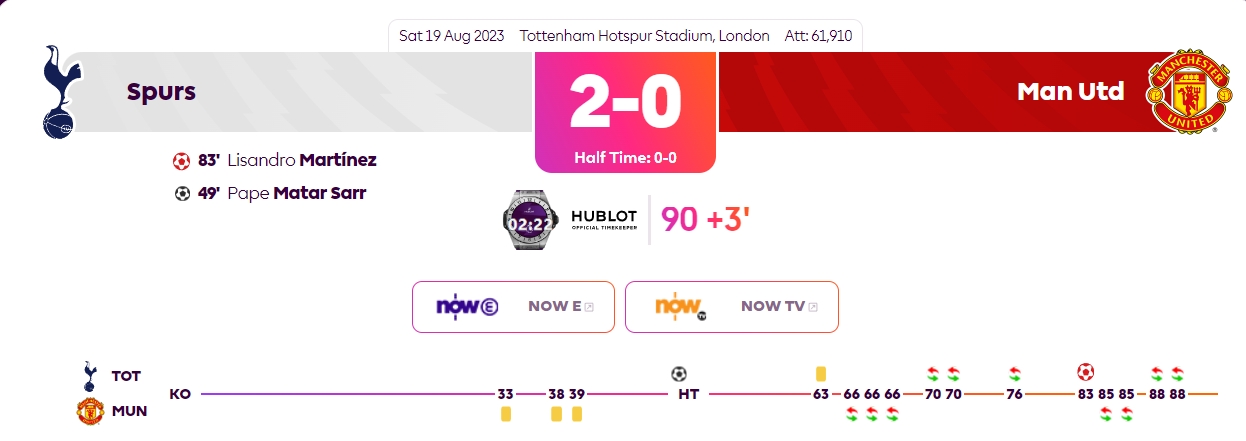
Task: Click the Spurs team name
Action: click(161, 92)
